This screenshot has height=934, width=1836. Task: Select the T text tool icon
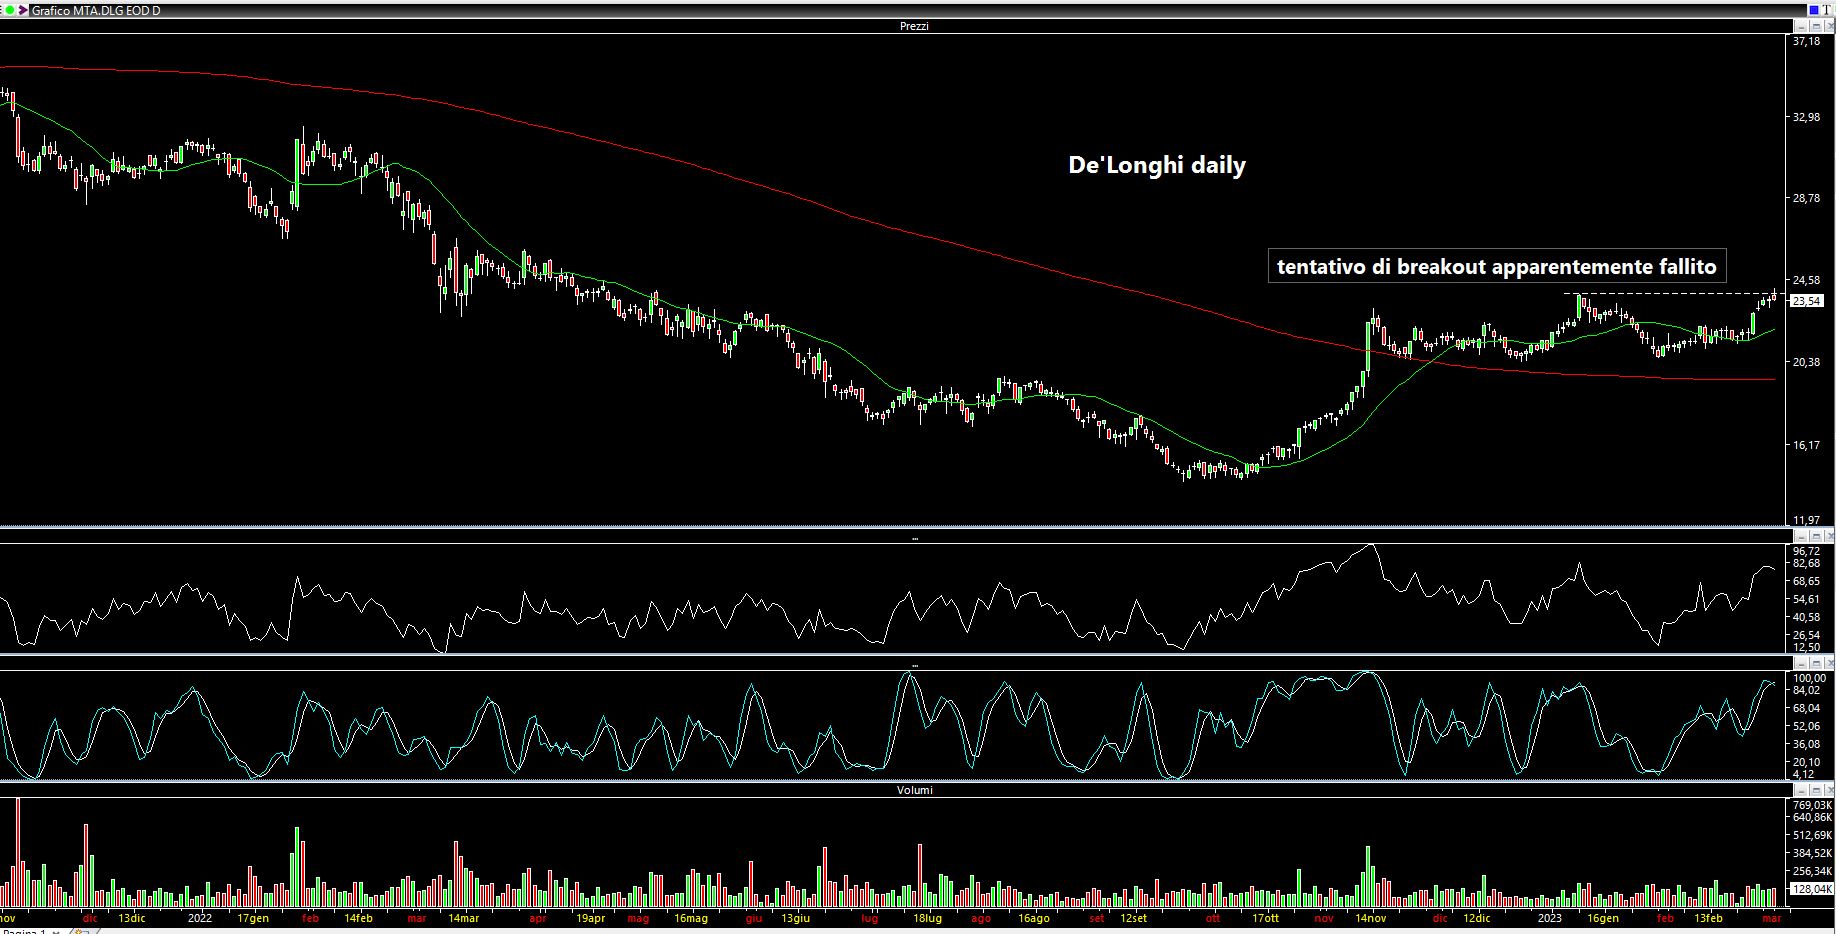pos(1826,10)
